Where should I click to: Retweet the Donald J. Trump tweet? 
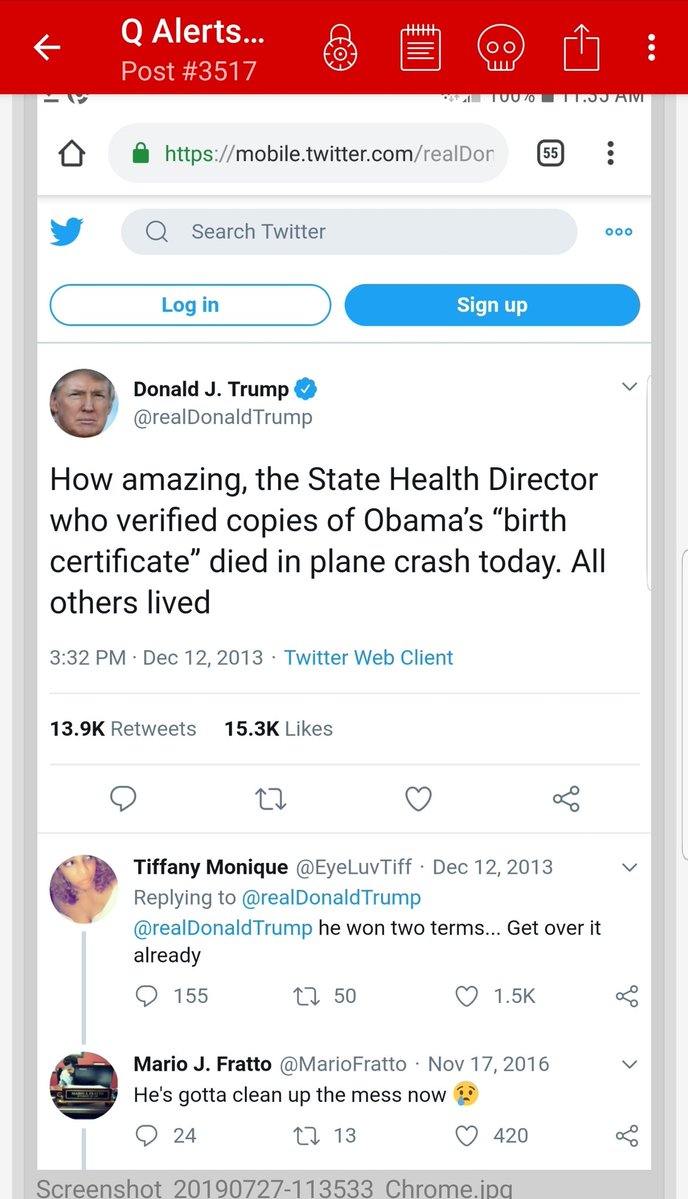click(270, 798)
